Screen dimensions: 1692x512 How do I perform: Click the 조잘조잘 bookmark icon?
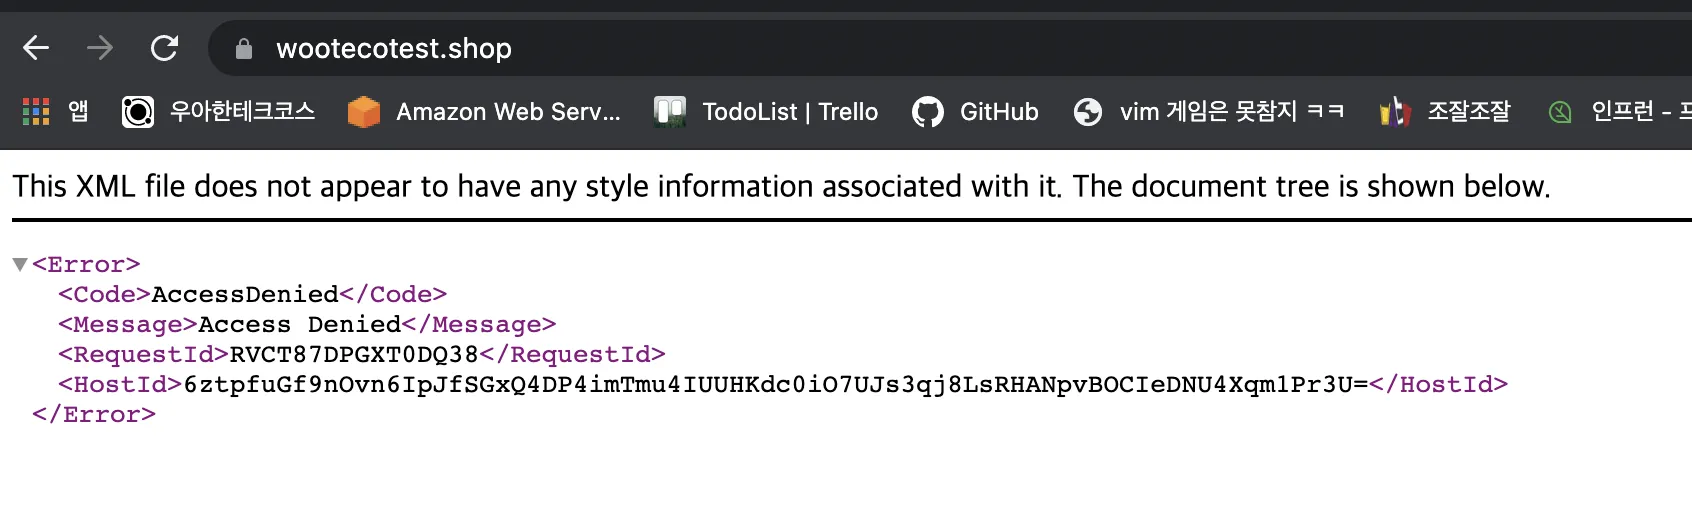1395,112
